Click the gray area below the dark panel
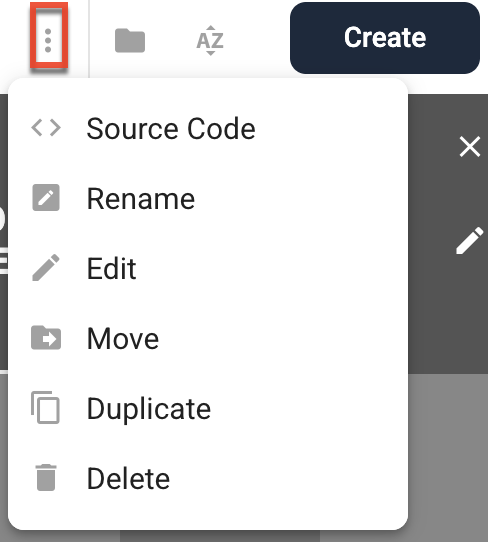The width and height of the screenshot is (488, 542). pyautogui.click(x=448, y=456)
